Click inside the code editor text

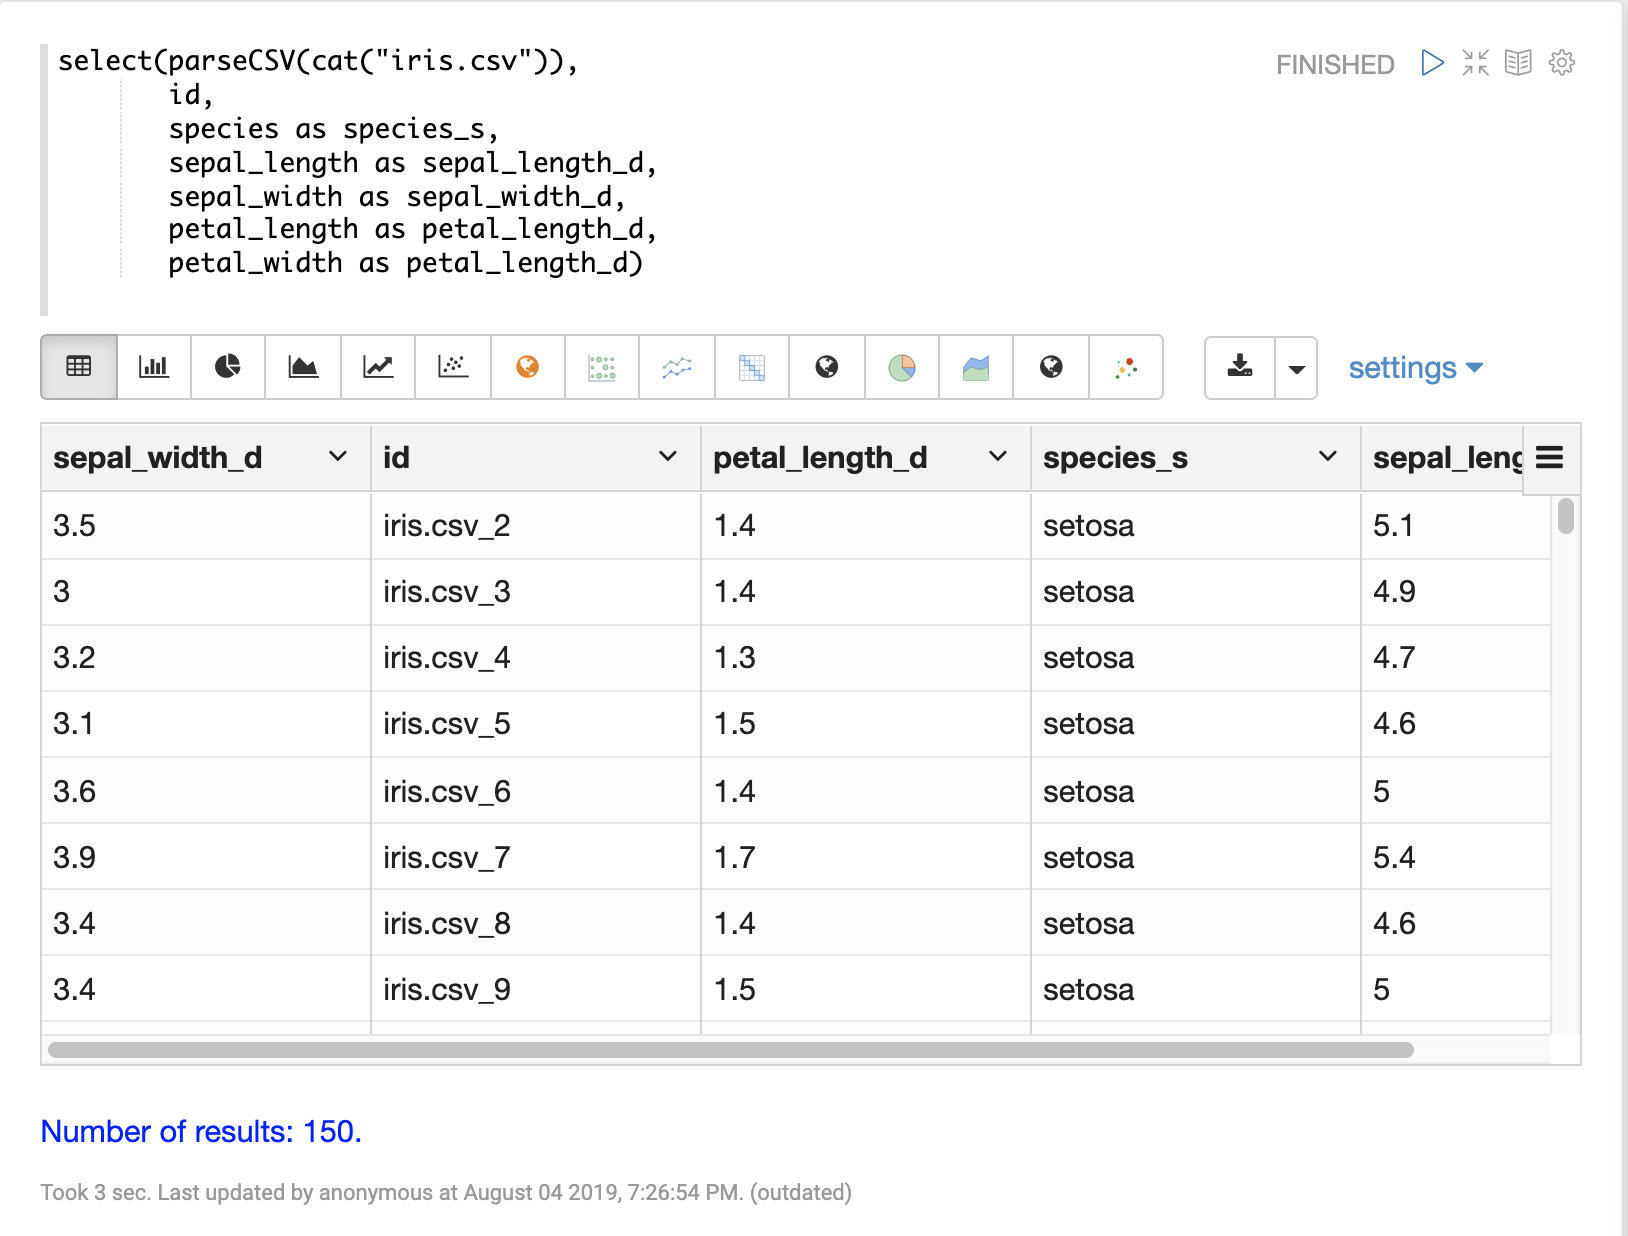400,163
